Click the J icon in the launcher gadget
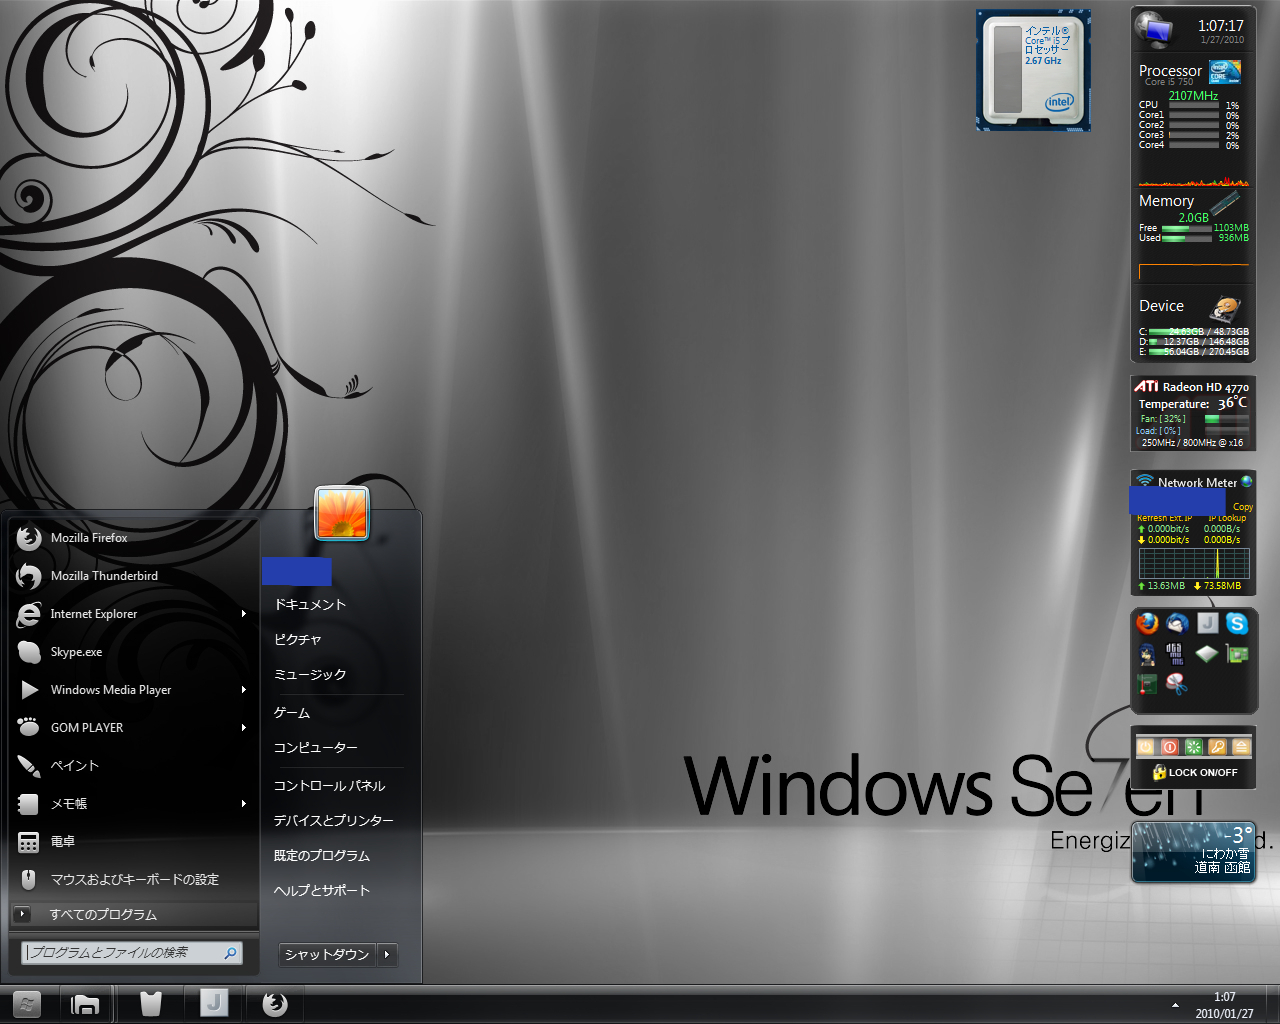 coord(1207,624)
